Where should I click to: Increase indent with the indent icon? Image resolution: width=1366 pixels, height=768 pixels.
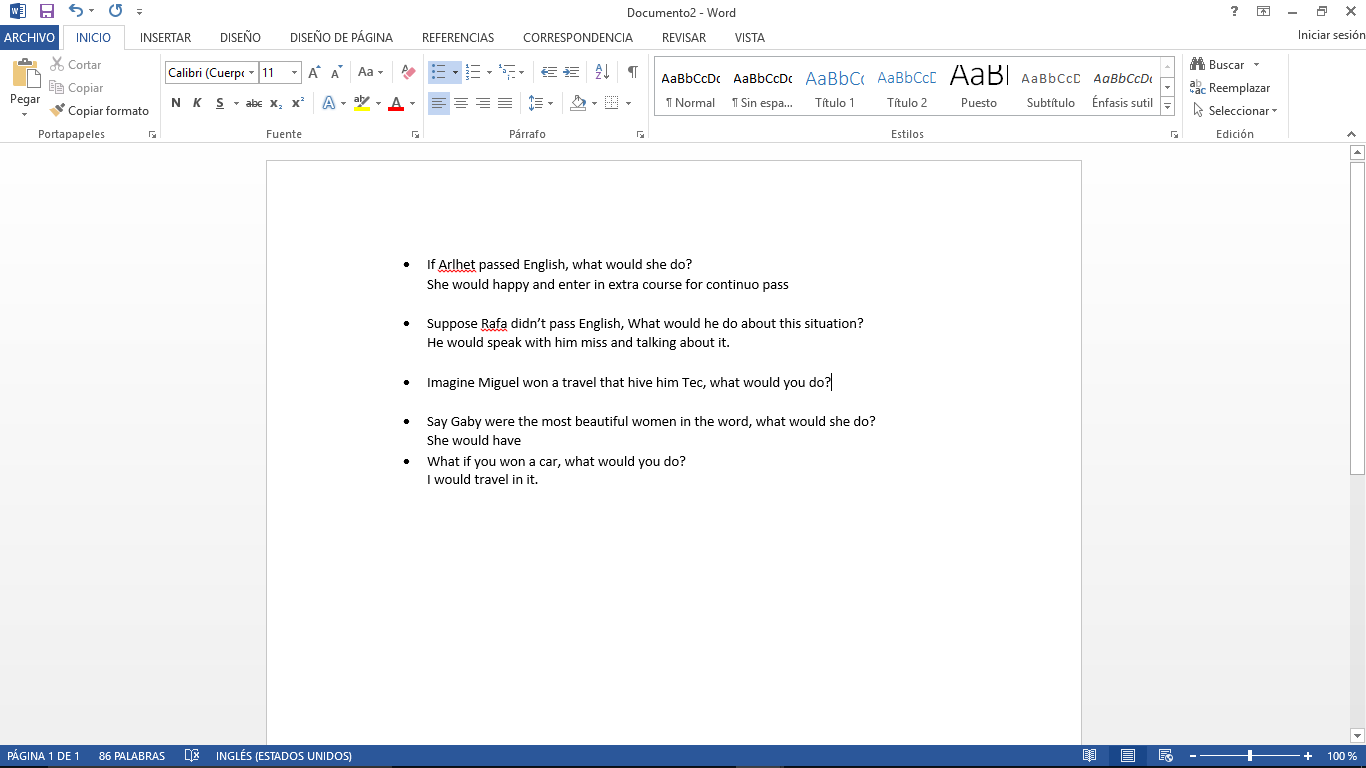(x=571, y=72)
